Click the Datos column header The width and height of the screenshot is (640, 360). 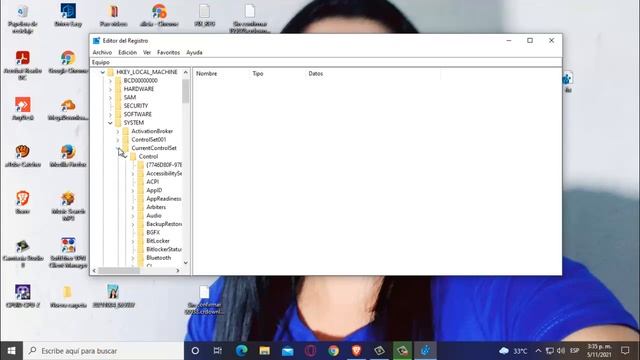[x=316, y=74]
